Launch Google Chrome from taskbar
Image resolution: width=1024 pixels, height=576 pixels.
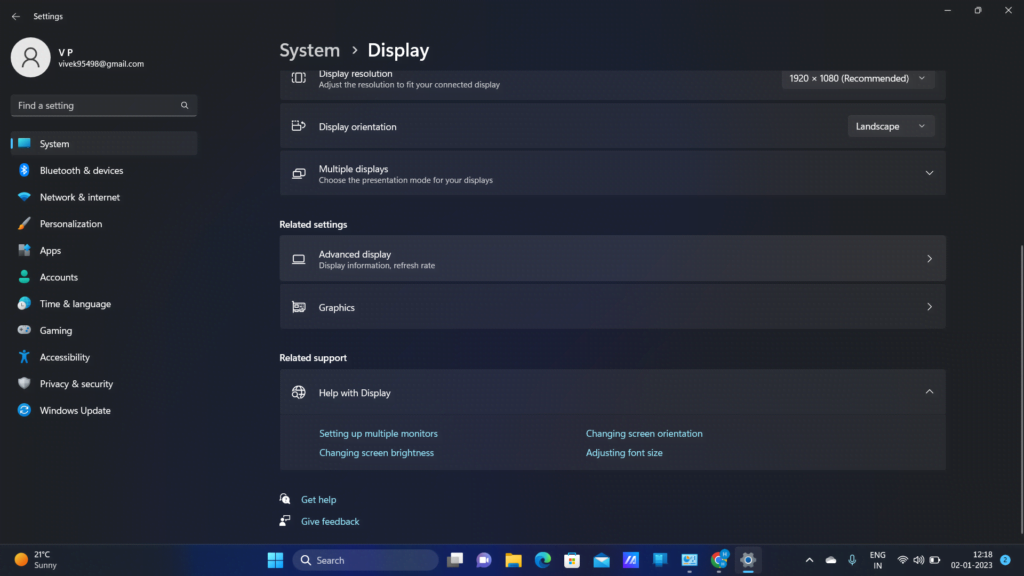[x=719, y=560]
